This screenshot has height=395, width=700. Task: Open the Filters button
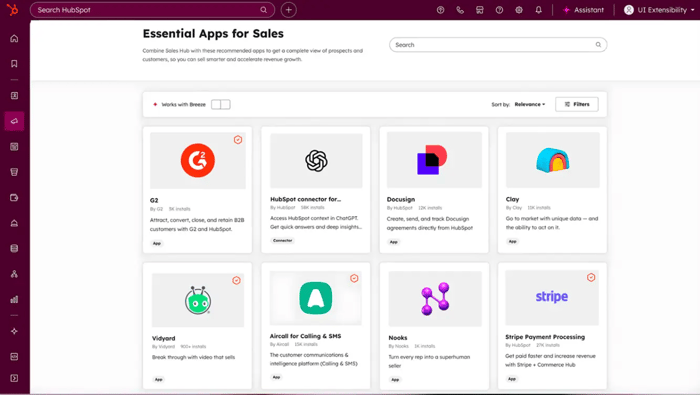(577, 104)
